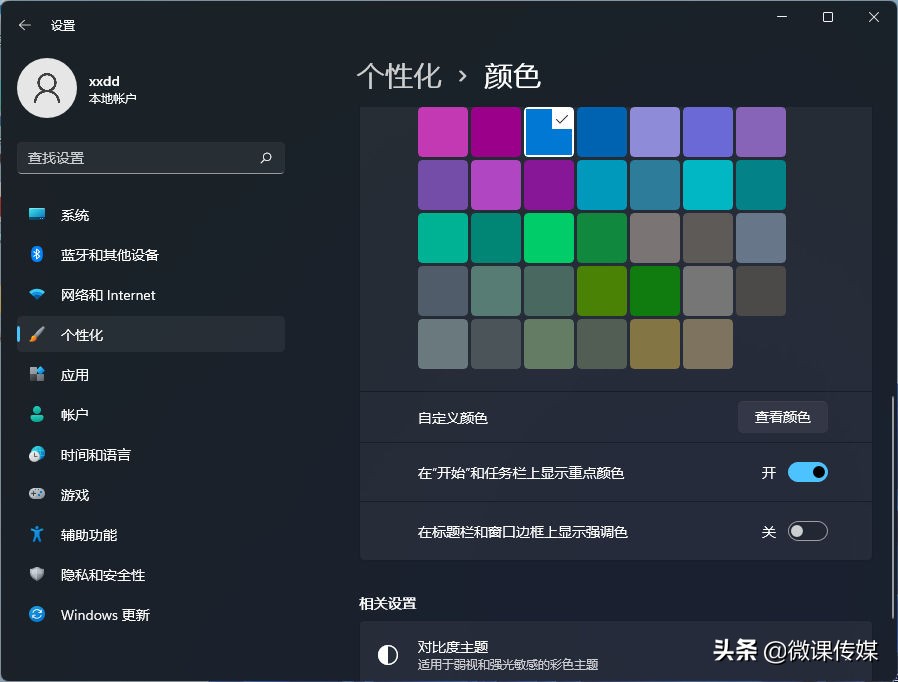This screenshot has width=898, height=682.
Task: Maximize the 设置 window
Action: pyautogui.click(x=828, y=17)
